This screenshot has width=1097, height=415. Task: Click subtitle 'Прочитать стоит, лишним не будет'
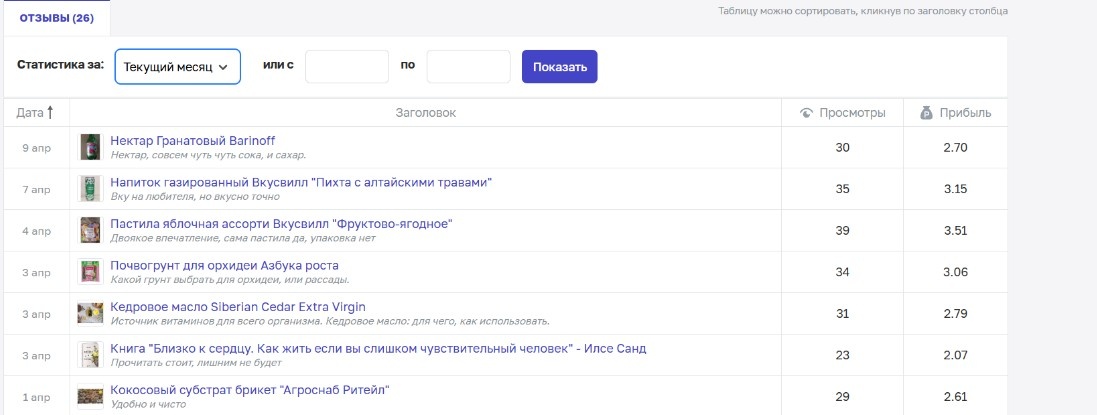click(x=196, y=363)
